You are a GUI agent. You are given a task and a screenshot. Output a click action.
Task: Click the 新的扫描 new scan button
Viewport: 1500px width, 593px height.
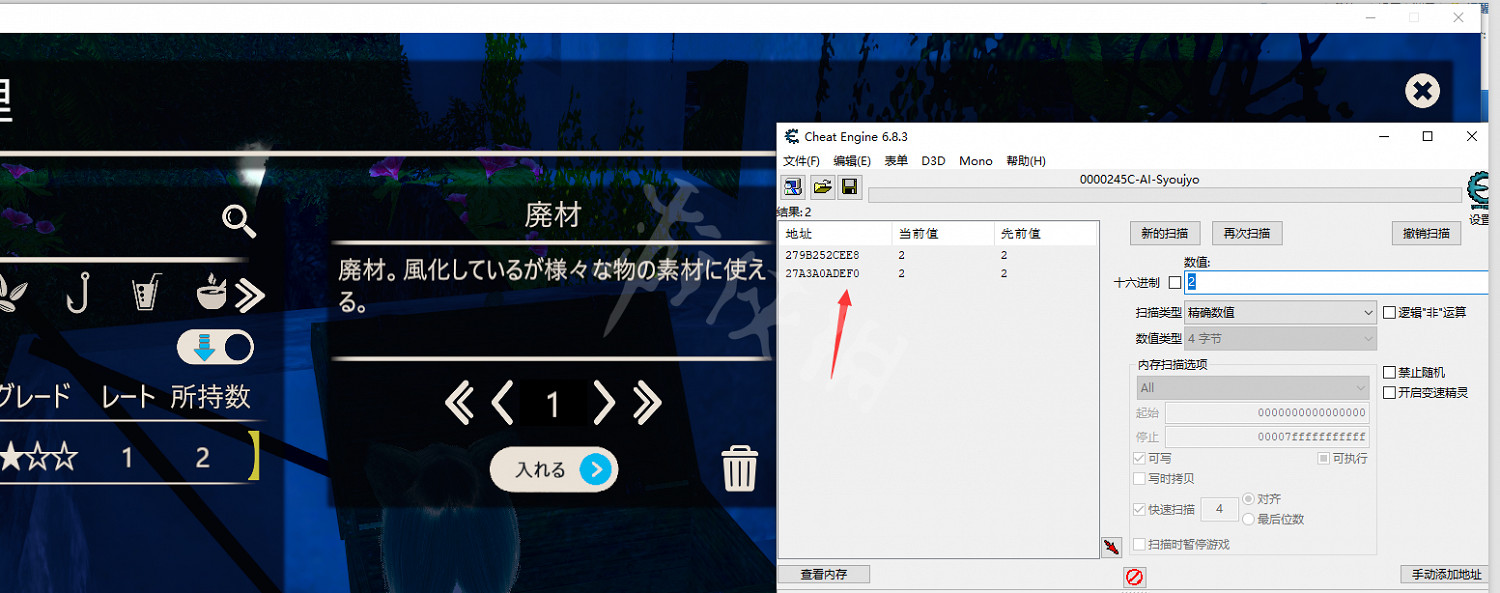pos(1164,233)
